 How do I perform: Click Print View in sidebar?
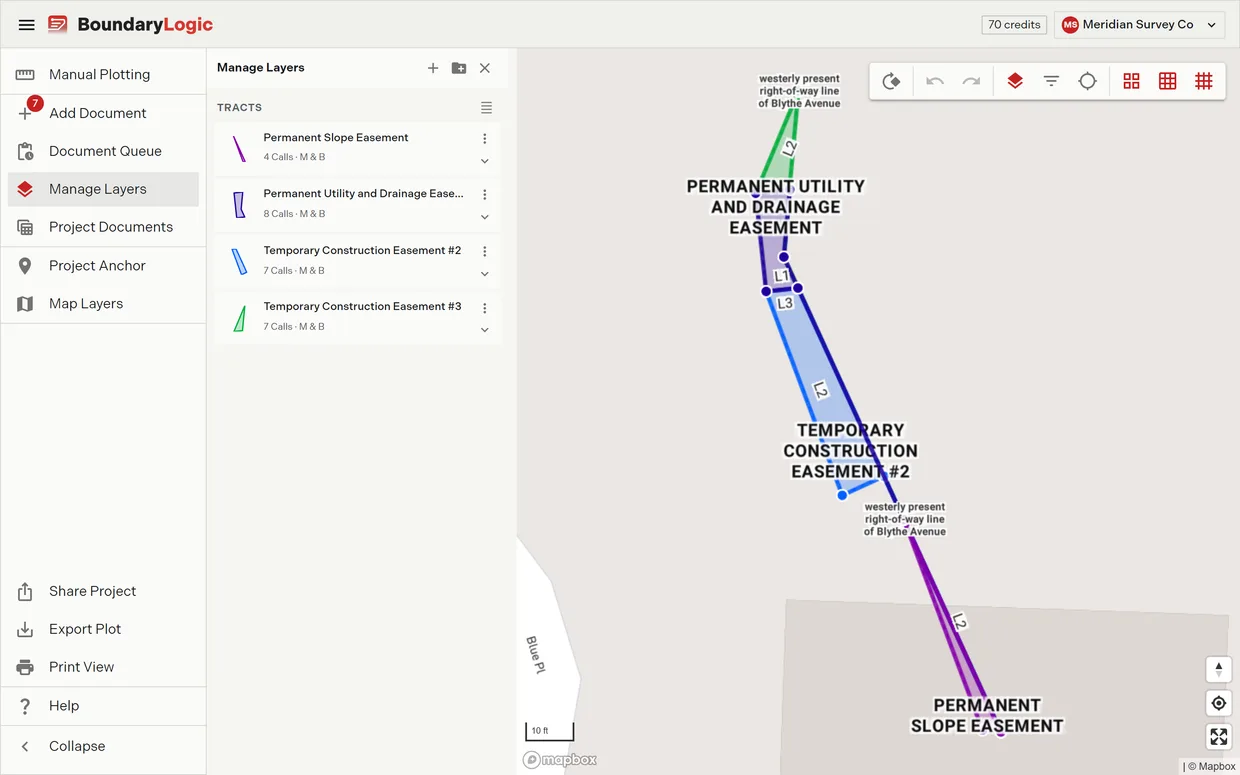point(103,667)
